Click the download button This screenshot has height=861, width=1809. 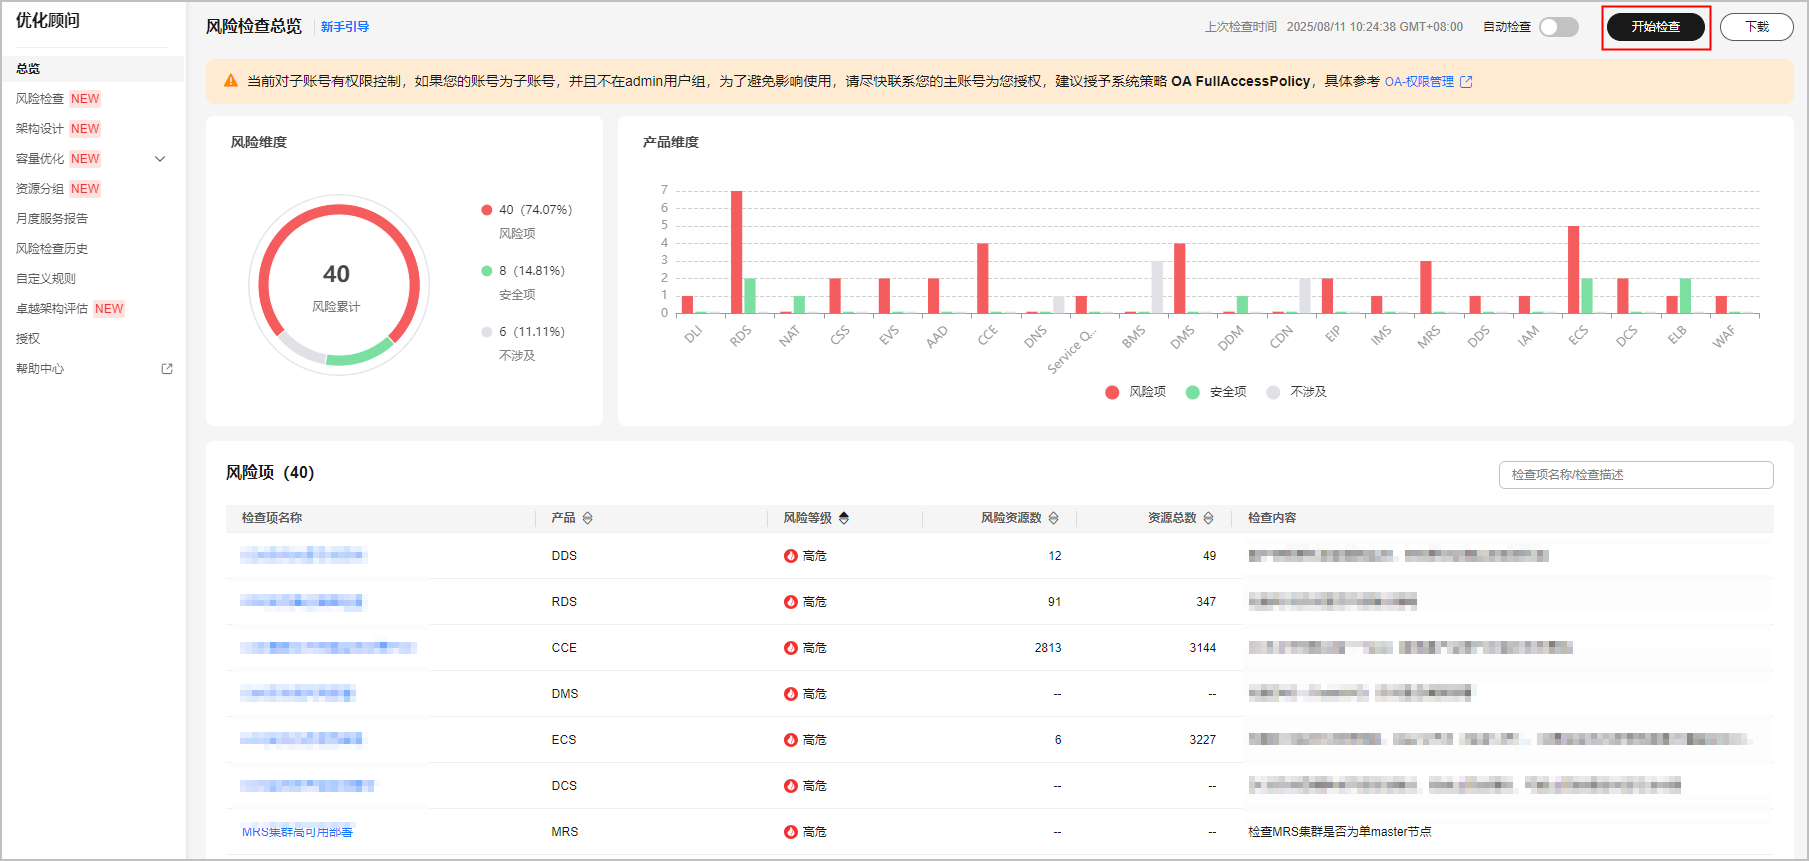(1756, 27)
